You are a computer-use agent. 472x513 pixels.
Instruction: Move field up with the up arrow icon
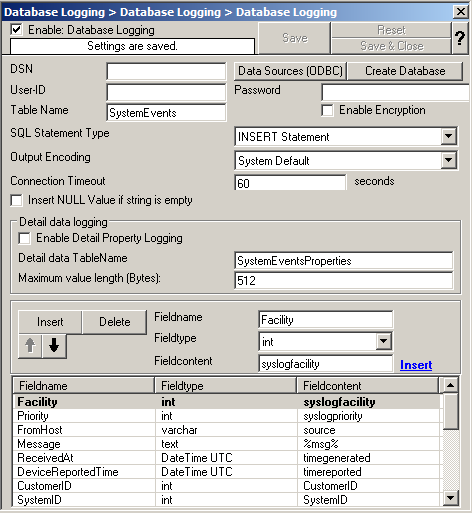tap(30, 345)
